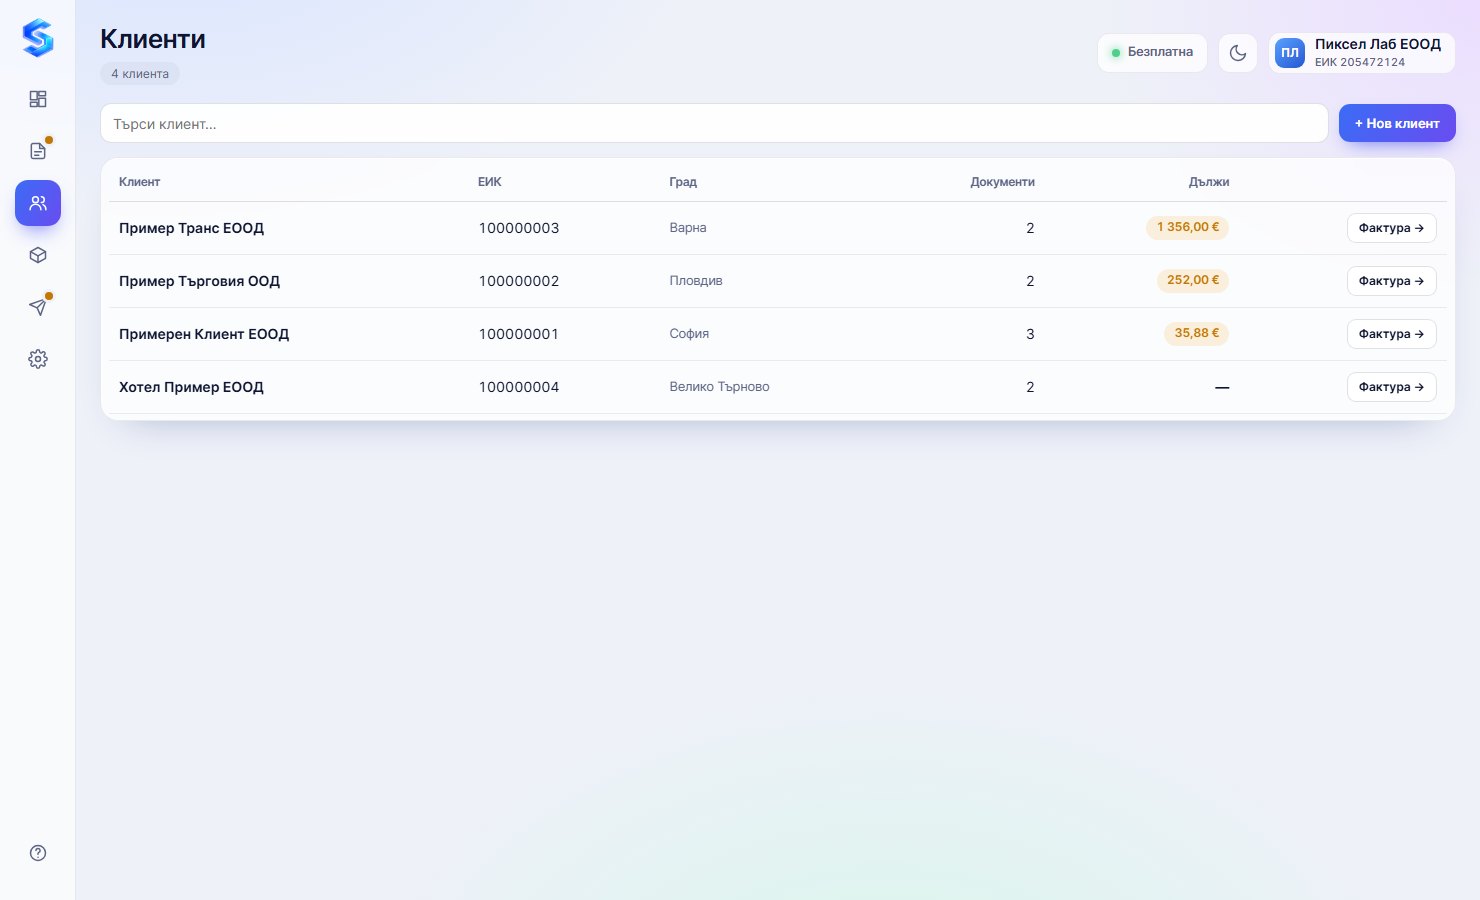Open client Примерен Клиент ЕООД
This screenshot has width=1480, height=900.
coord(204,334)
